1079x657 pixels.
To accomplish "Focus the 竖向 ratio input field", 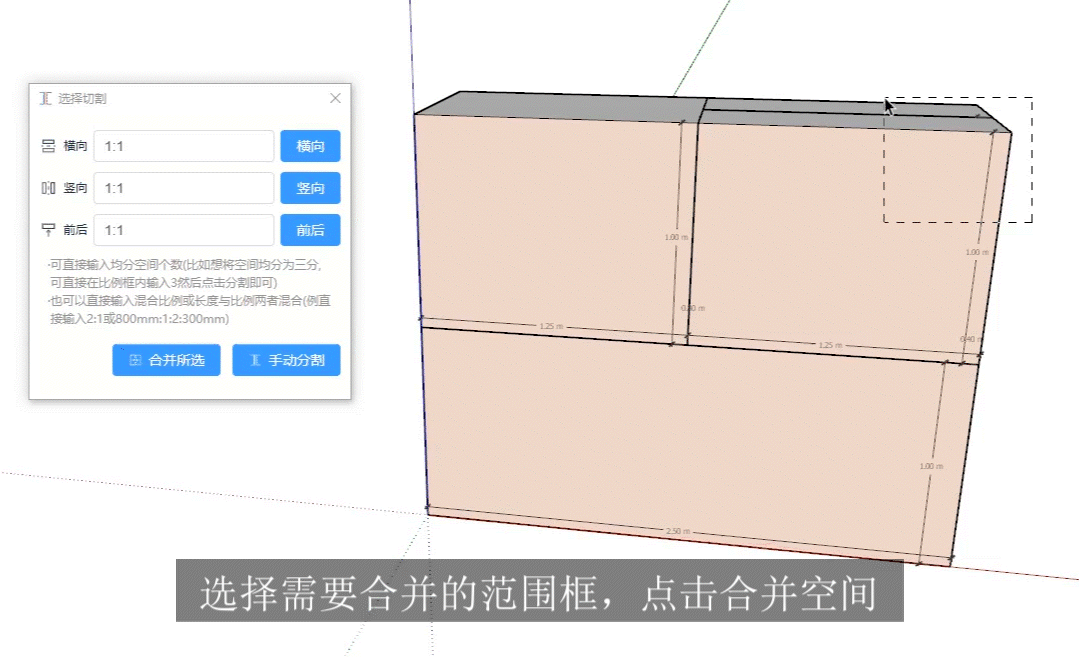I will coord(183,188).
